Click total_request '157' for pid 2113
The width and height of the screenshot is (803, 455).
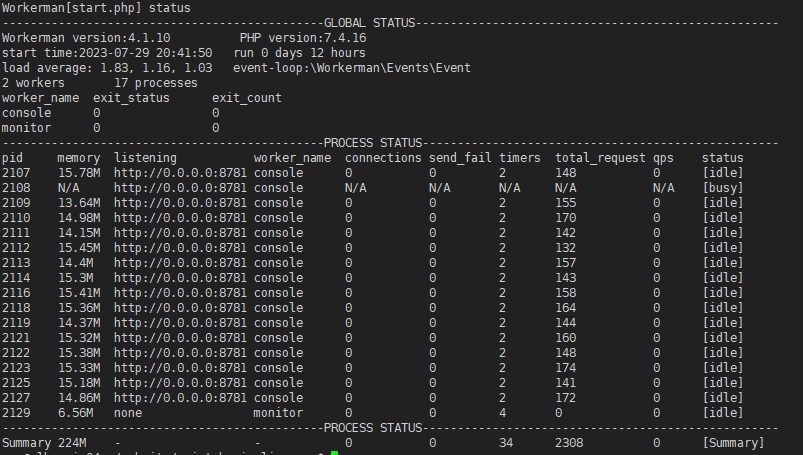(x=566, y=263)
